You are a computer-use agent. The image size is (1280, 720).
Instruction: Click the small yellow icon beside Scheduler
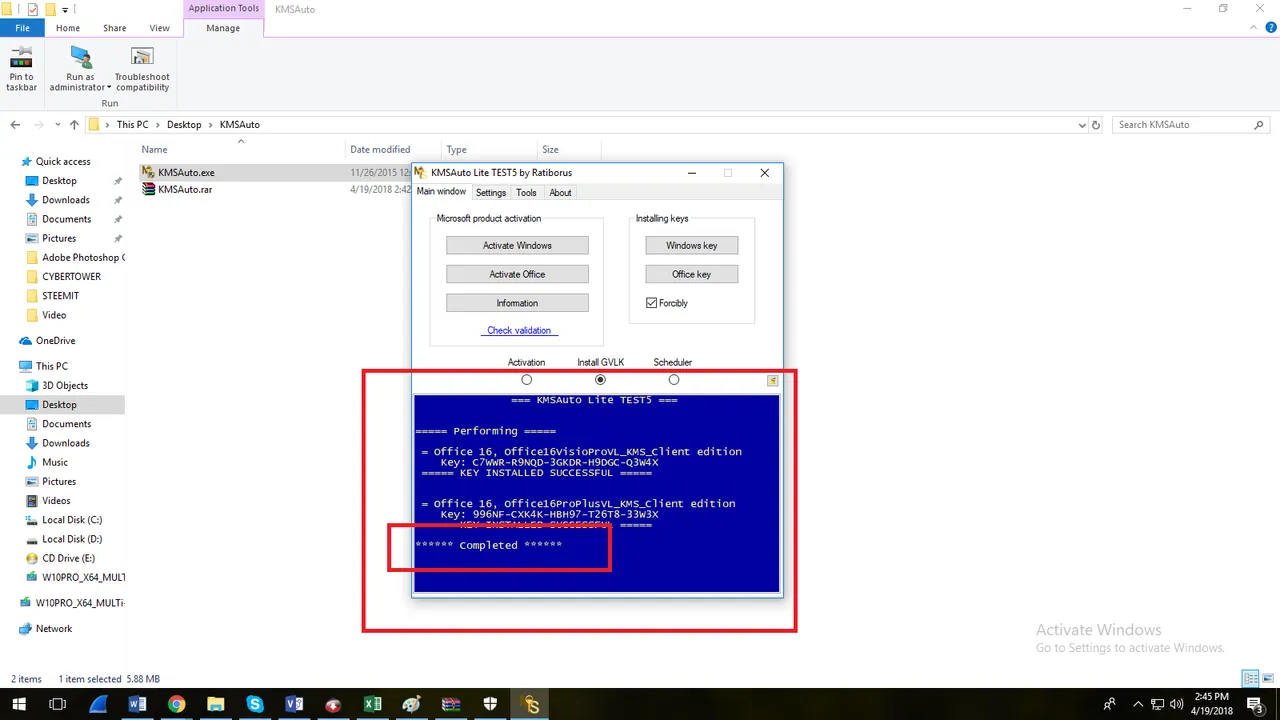pyautogui.click(x=773, y=380)
